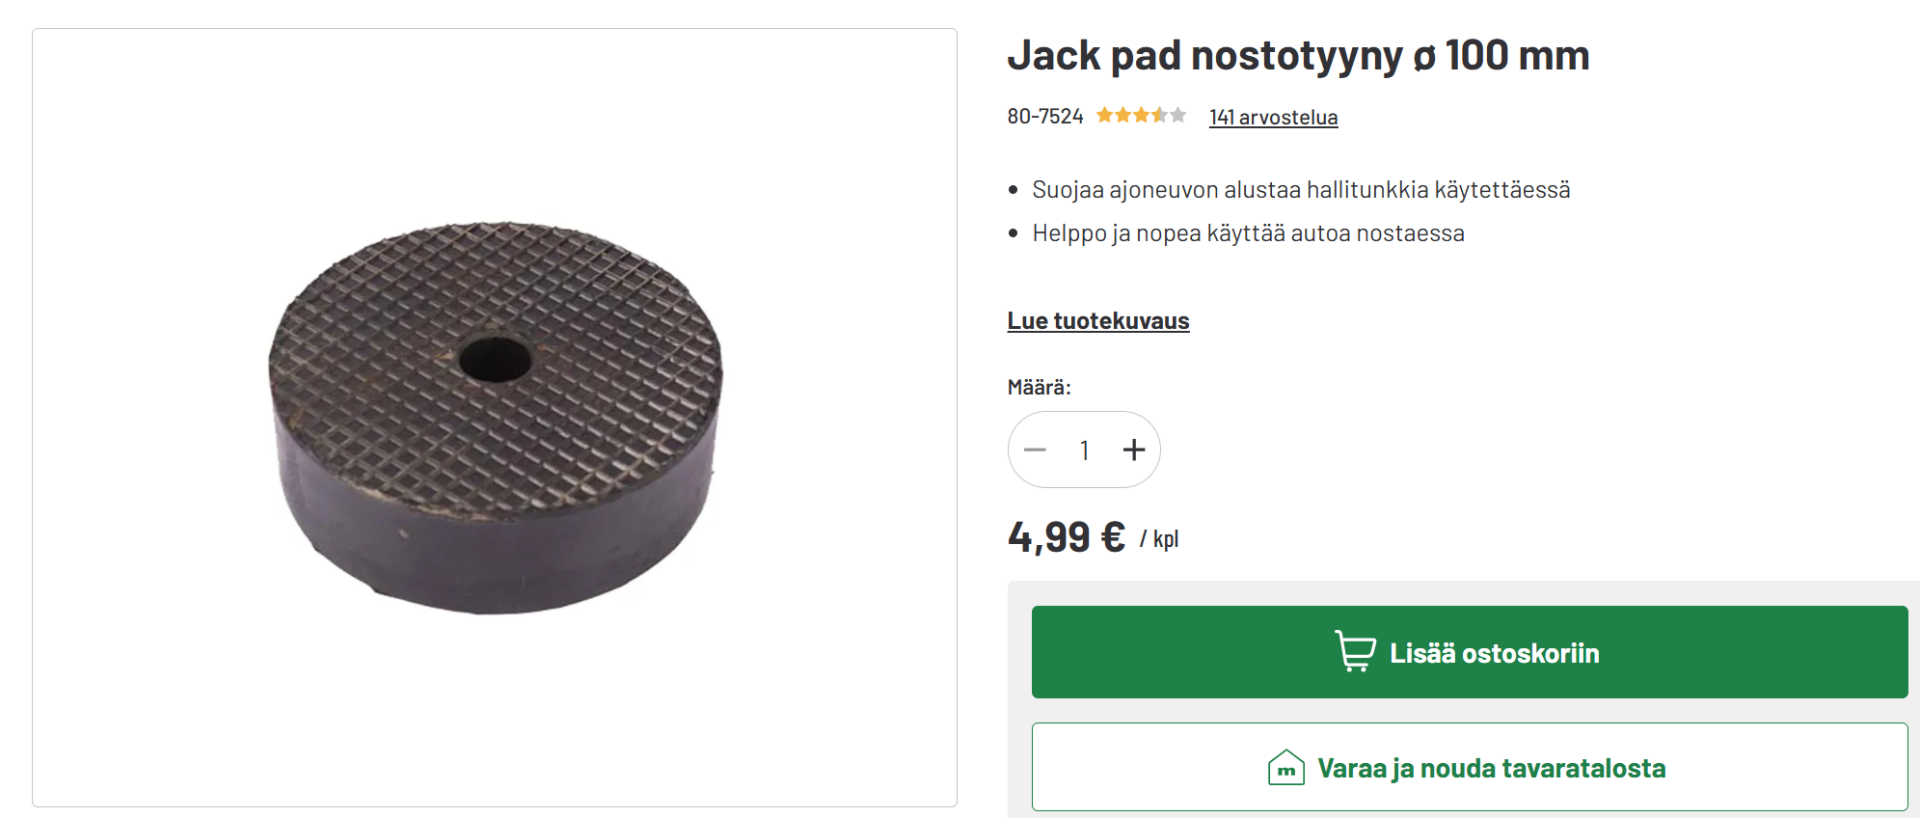Viewport: 1920px width, 818px height.
Task: Click the shopping cart icon
Action: click(x=1355, y=651)
